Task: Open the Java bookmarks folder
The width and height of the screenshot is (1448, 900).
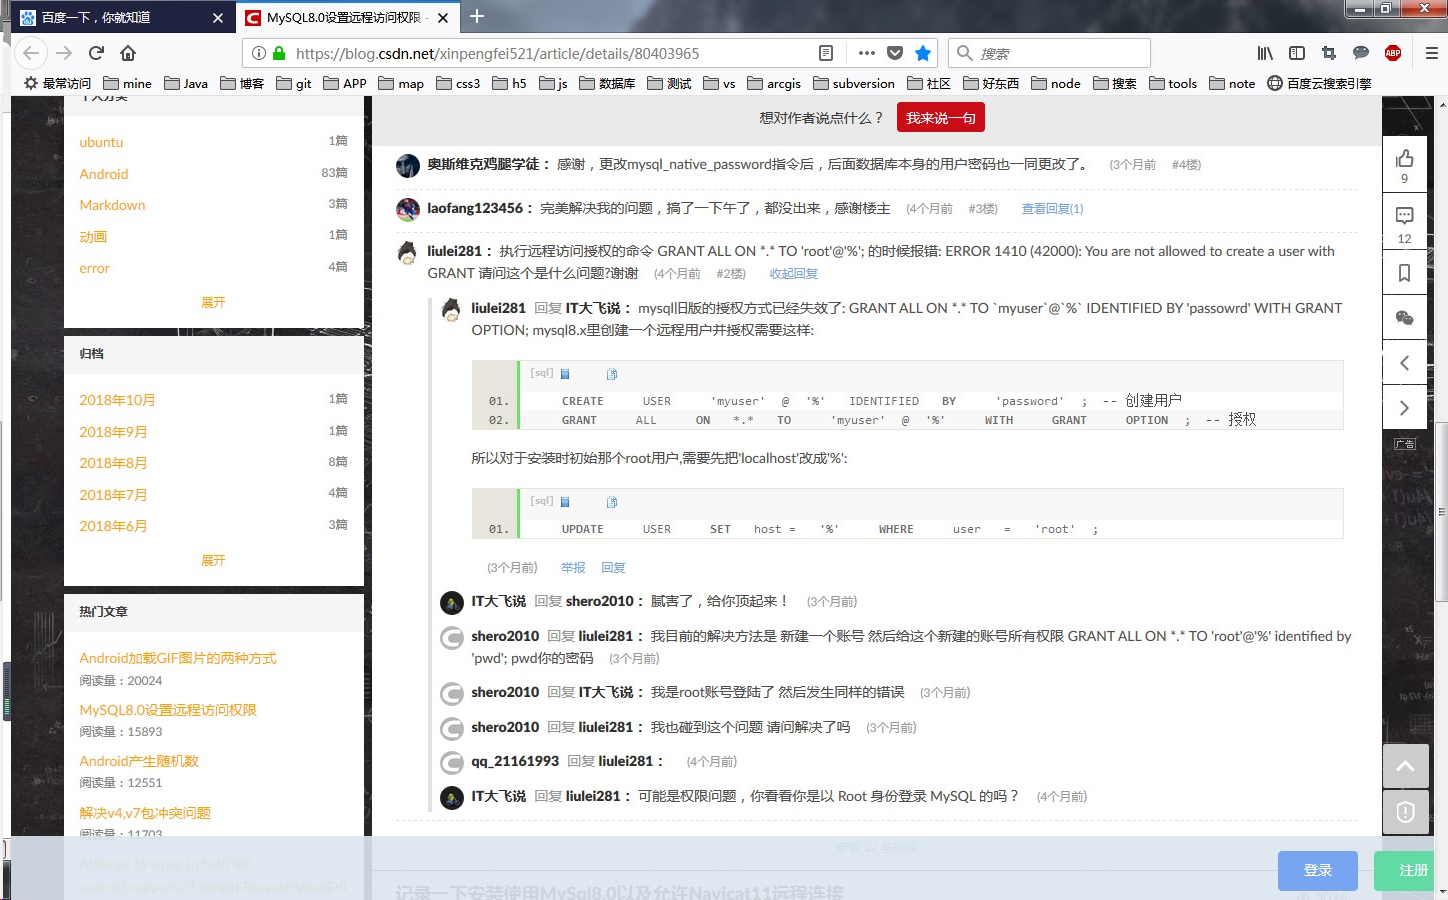Action: coord(186,83)
